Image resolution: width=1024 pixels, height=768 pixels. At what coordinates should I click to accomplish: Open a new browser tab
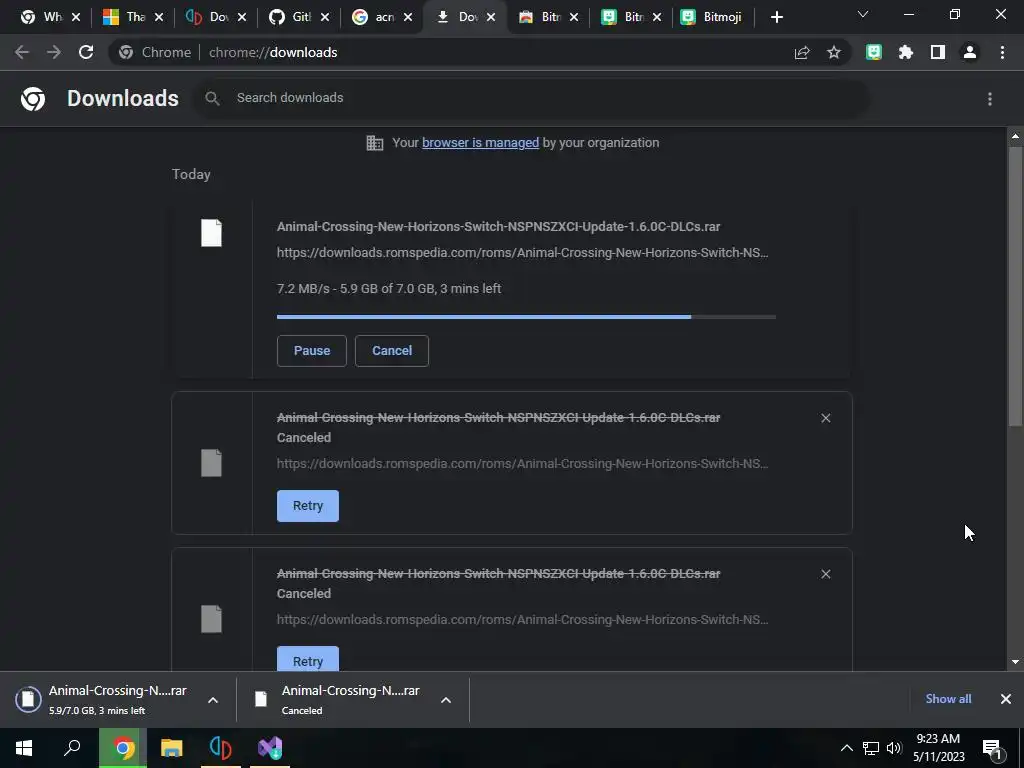coord(776,17)
